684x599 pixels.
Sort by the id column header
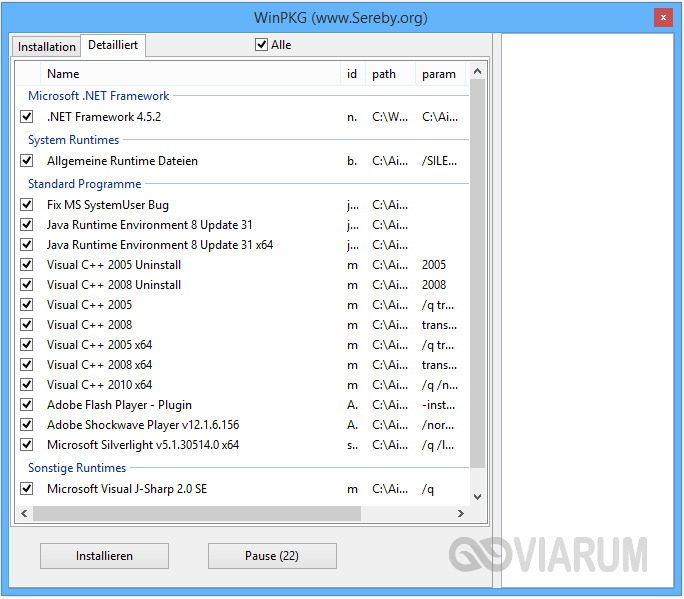point(352,74)
